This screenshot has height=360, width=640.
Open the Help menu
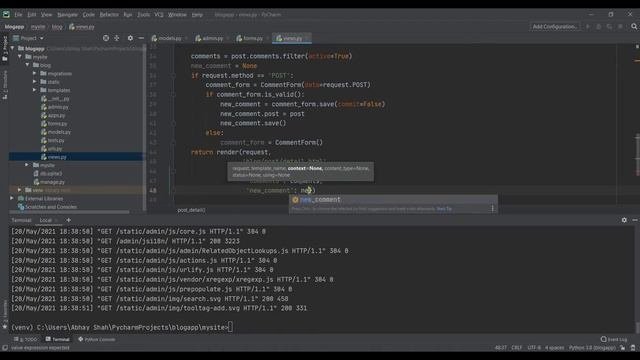coord(197,15)
